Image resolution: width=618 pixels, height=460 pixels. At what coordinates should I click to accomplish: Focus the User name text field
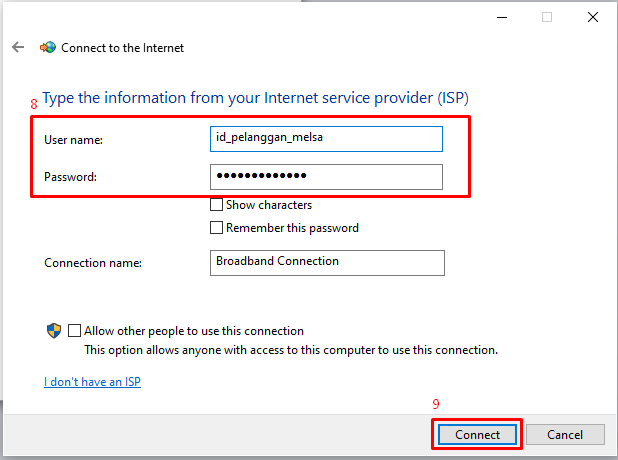coord(326,139)
